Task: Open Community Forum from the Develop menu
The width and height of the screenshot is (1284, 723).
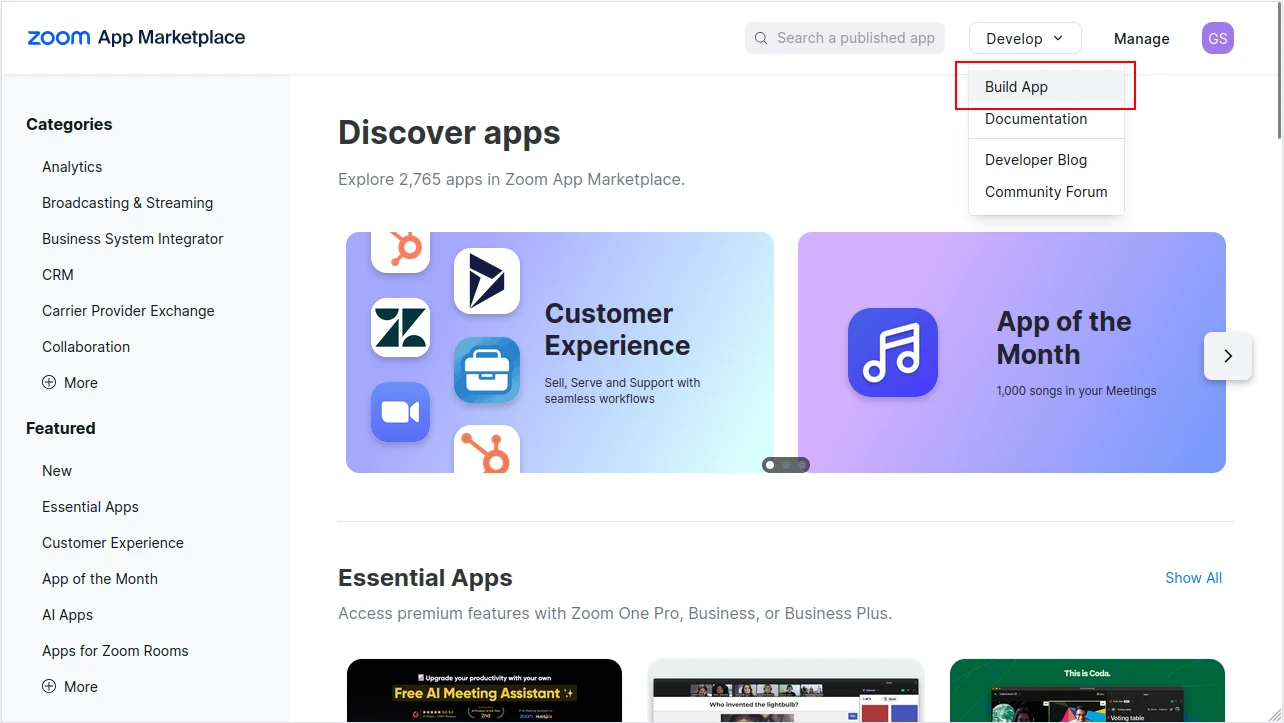Action: click(1045, 192)
